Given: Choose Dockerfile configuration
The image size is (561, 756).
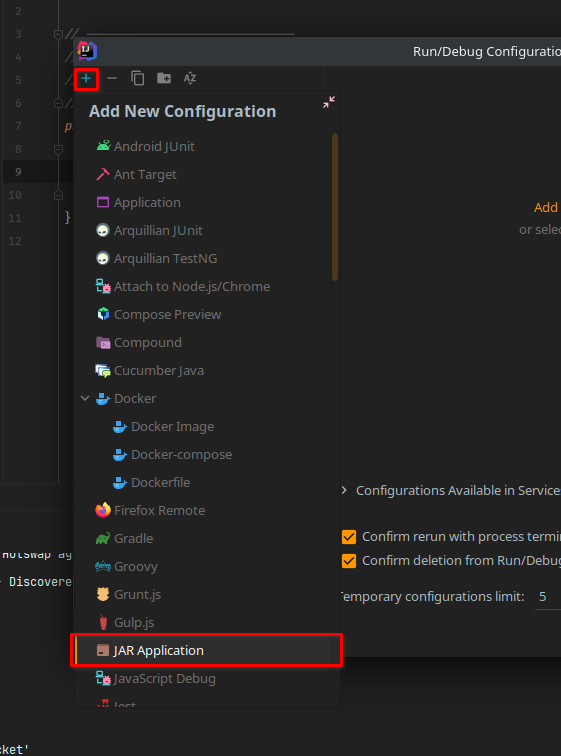Looking at the screenshot, I should pyautogui.click(x=207, y=482).
